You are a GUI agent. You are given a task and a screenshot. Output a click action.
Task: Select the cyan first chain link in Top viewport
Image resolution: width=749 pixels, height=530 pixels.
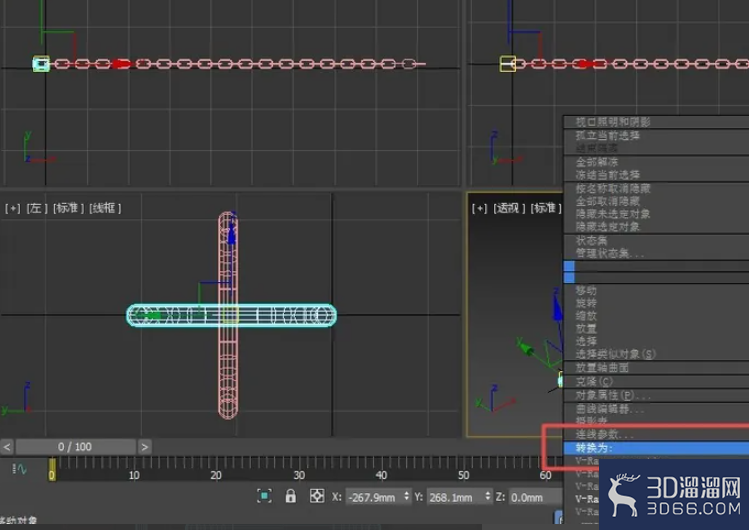[x=41, y=64]
